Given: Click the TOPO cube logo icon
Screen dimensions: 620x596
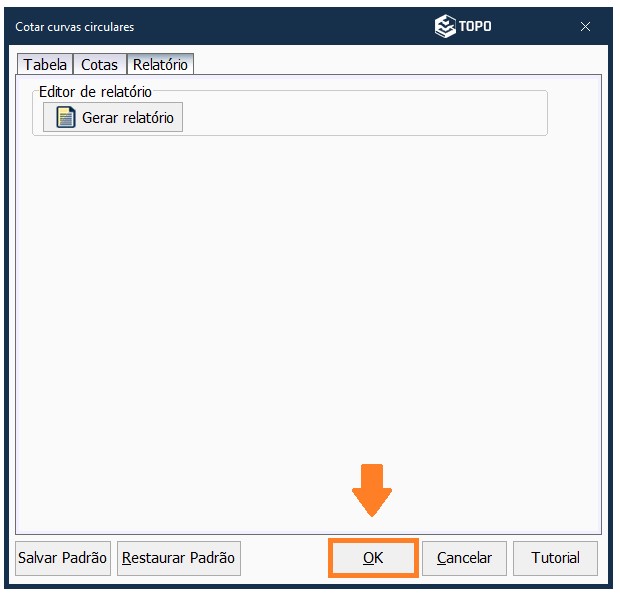Looking at the screenshot, I should click(445, 27).
